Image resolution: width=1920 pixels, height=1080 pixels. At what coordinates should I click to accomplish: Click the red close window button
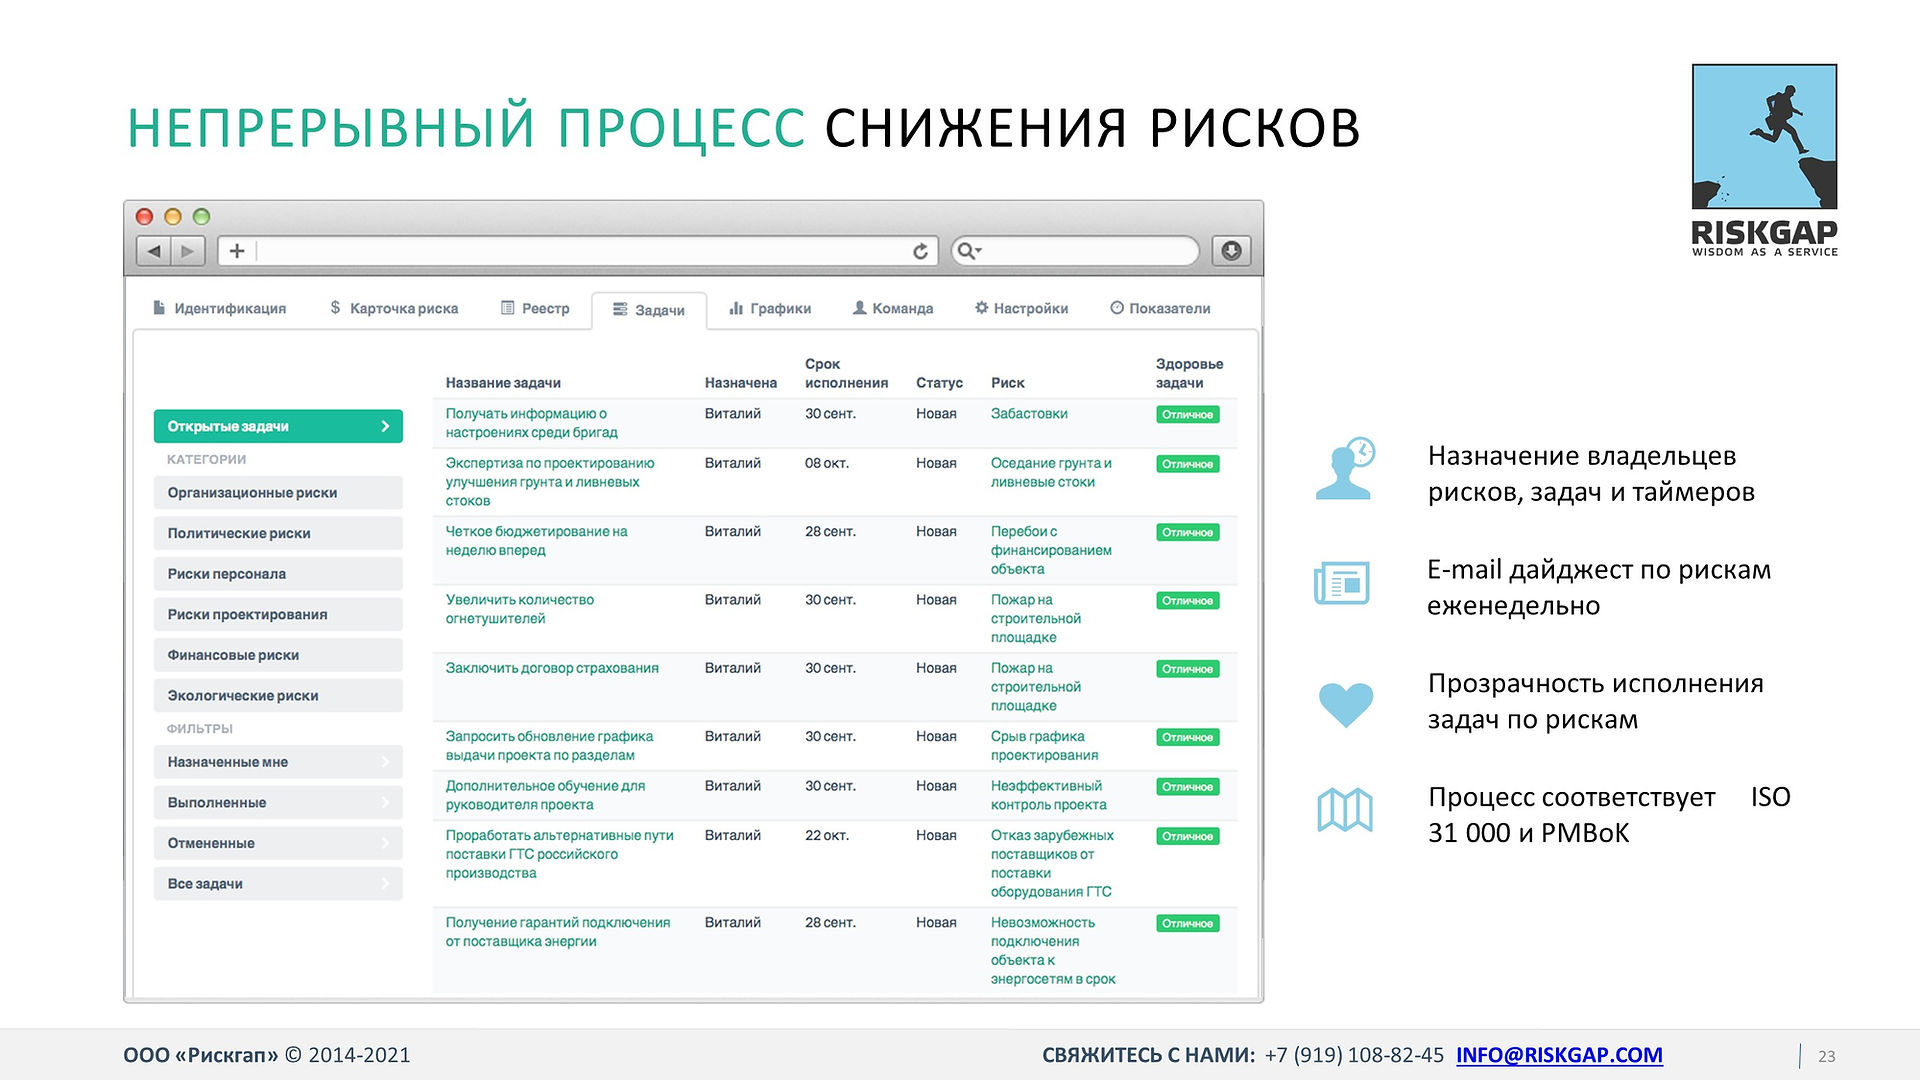[x=144, y=216]
